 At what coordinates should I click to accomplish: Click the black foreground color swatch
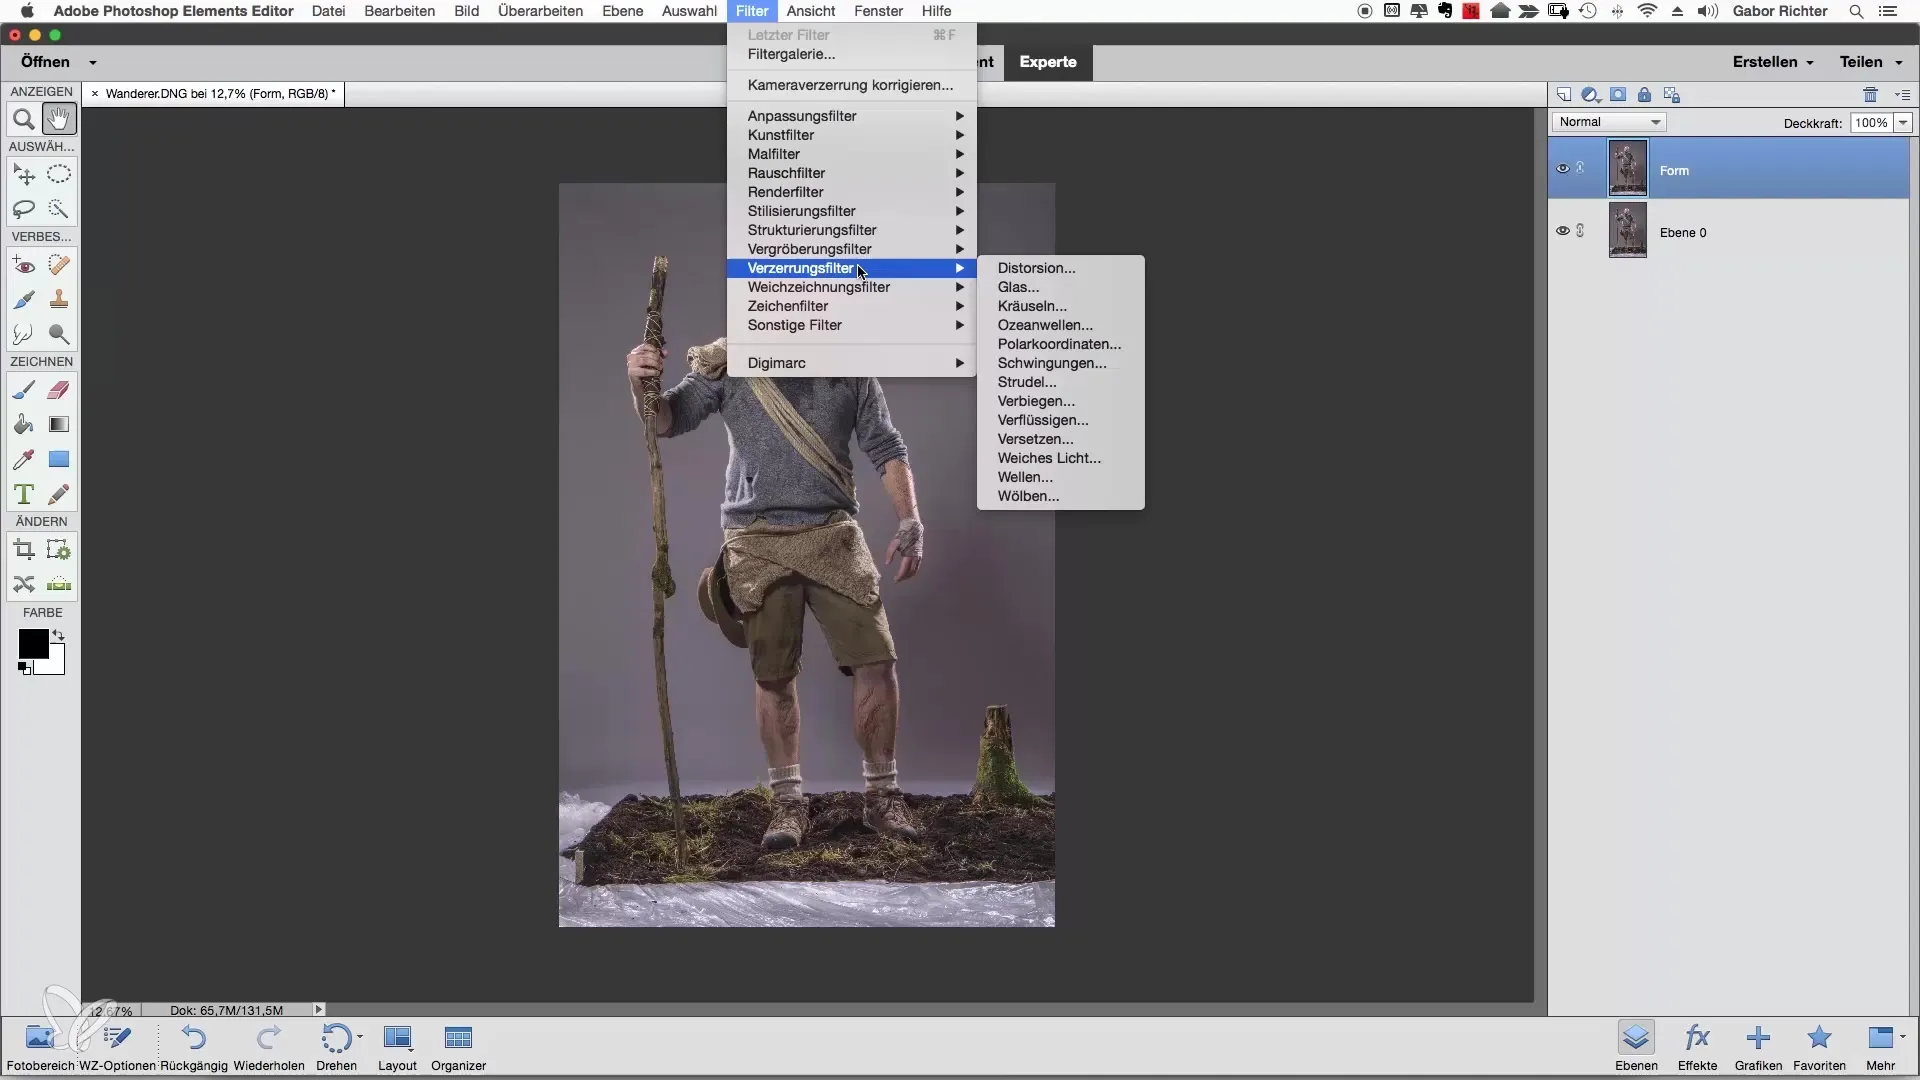click(x=32, y=644)
